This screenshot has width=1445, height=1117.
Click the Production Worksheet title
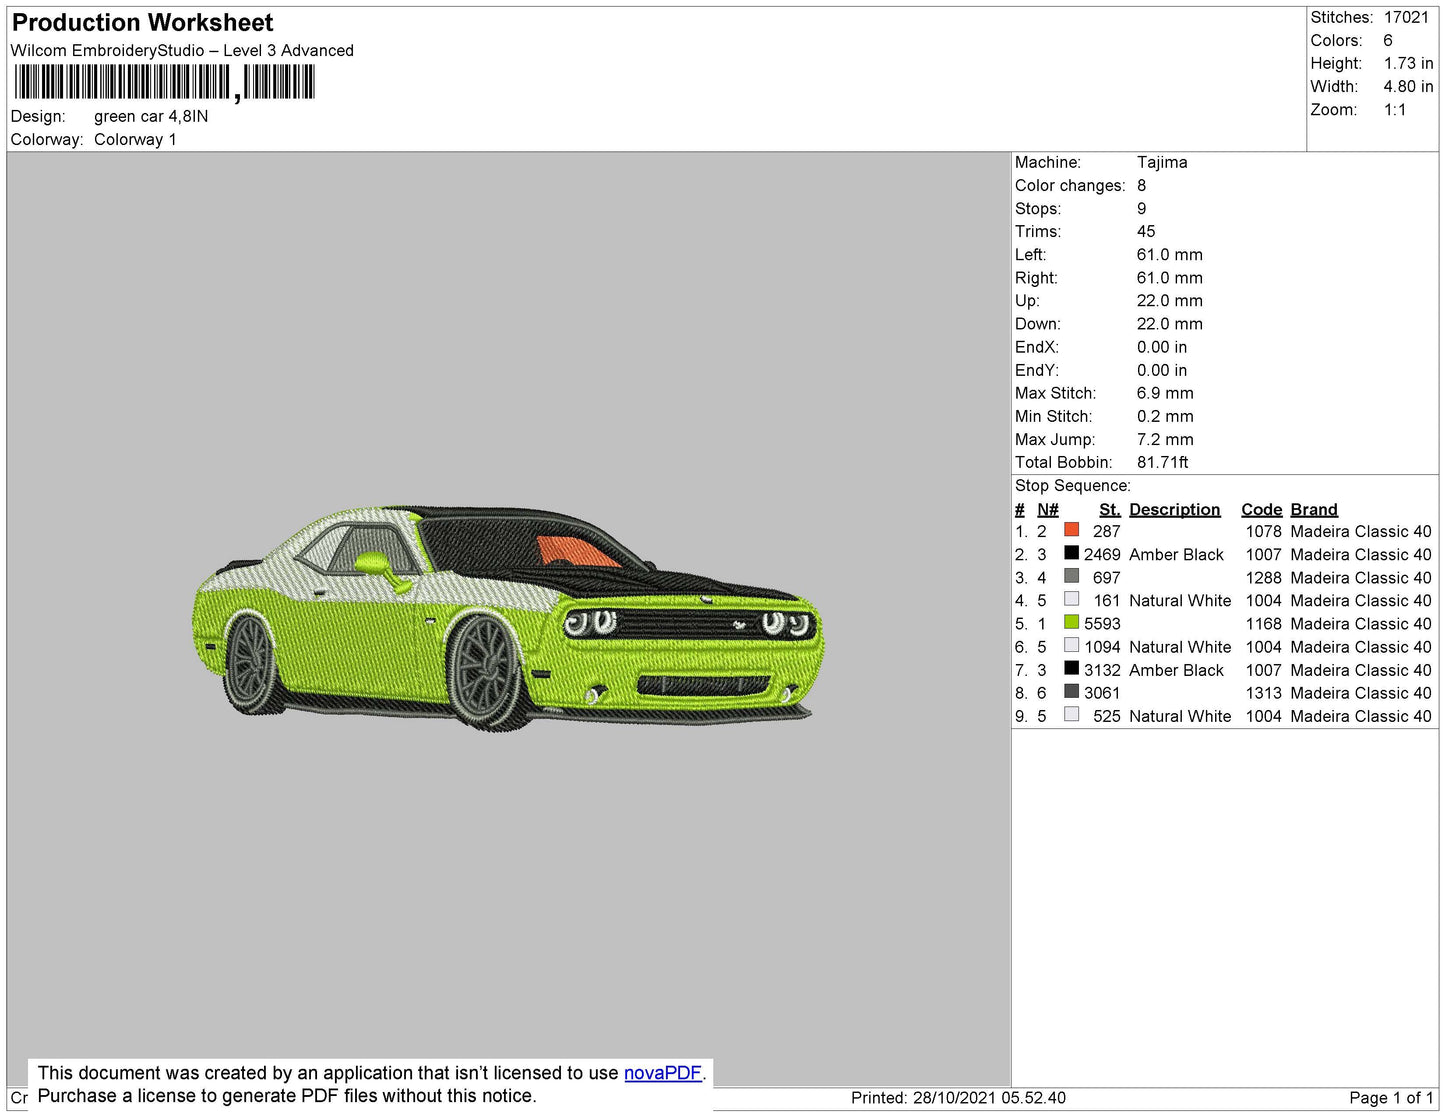(x=143, y=23)
